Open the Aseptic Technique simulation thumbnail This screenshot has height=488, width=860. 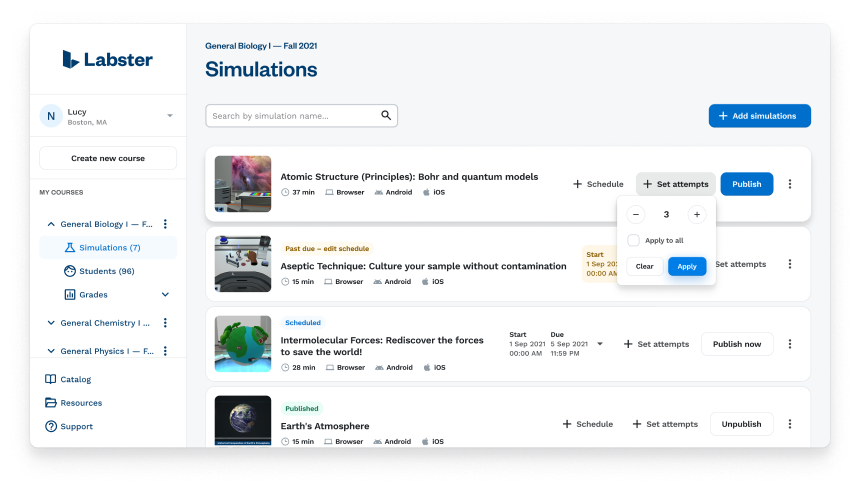pos(243,264)
